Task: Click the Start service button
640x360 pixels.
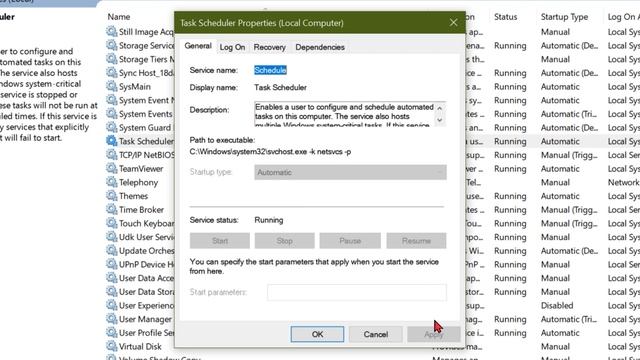Action: point(220,241)
